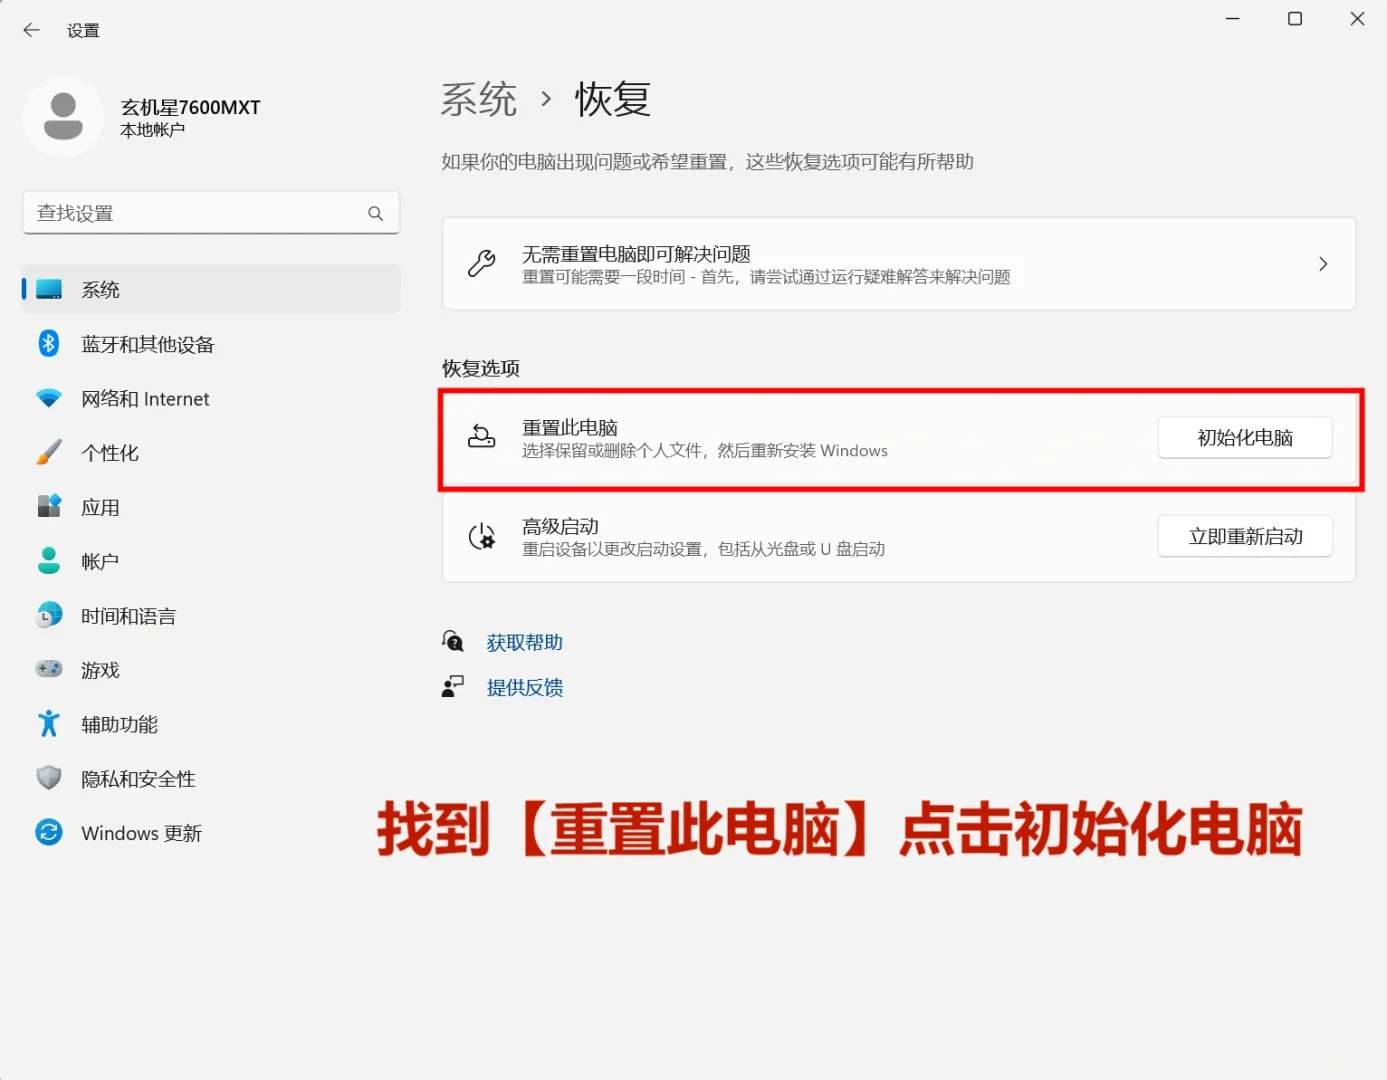The height and width of the screenshot is (1080, 1387).
Task: Go to 网络和 Internet settings
Action: point(211,398)
